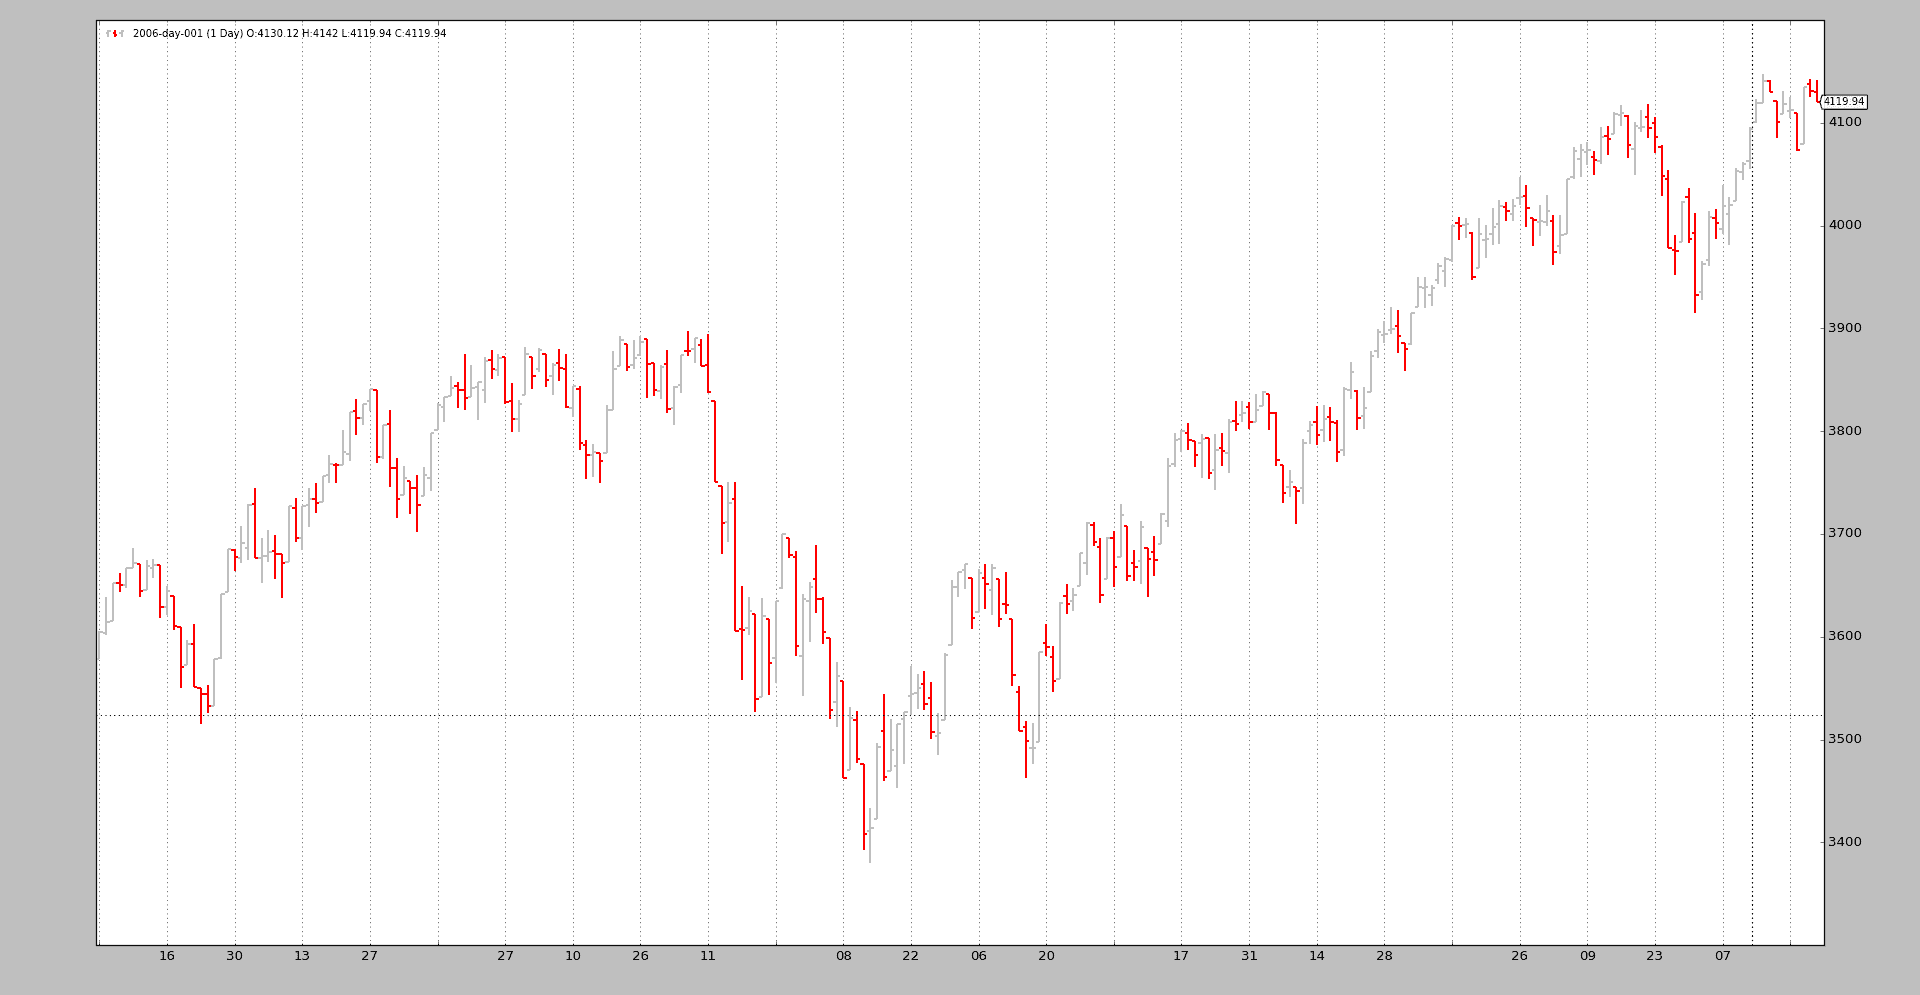This screenshot has height=995, width=1920.
Task: Click the 4100 y-axis label
Action: point(1844,122)
